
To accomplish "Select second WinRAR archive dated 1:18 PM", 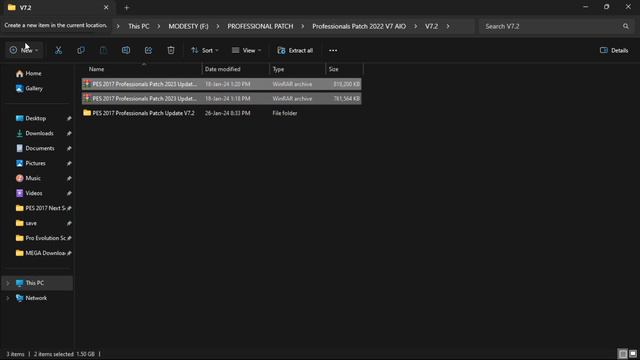I will (x=222, y=98).
